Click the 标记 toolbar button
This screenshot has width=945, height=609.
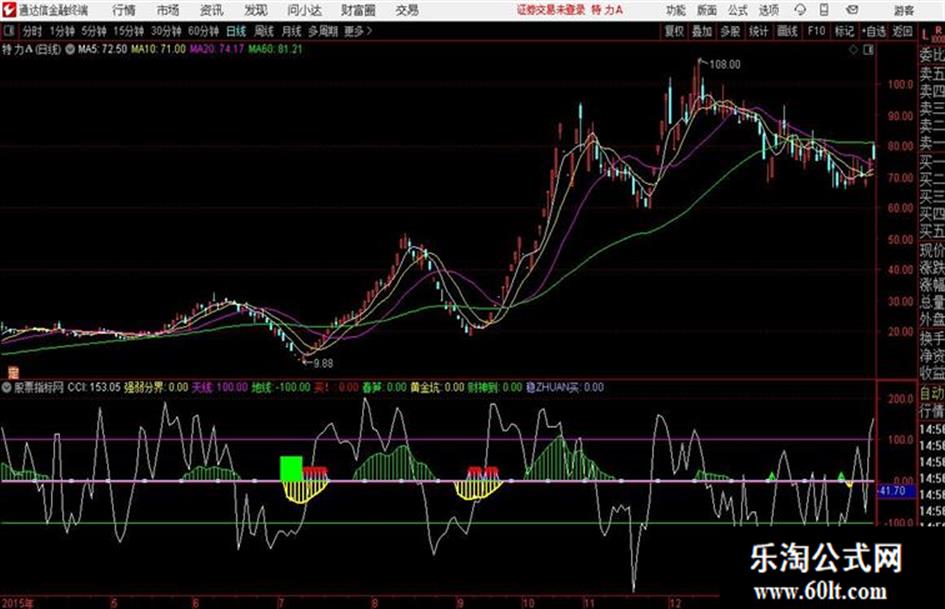[x=844, y=31]
